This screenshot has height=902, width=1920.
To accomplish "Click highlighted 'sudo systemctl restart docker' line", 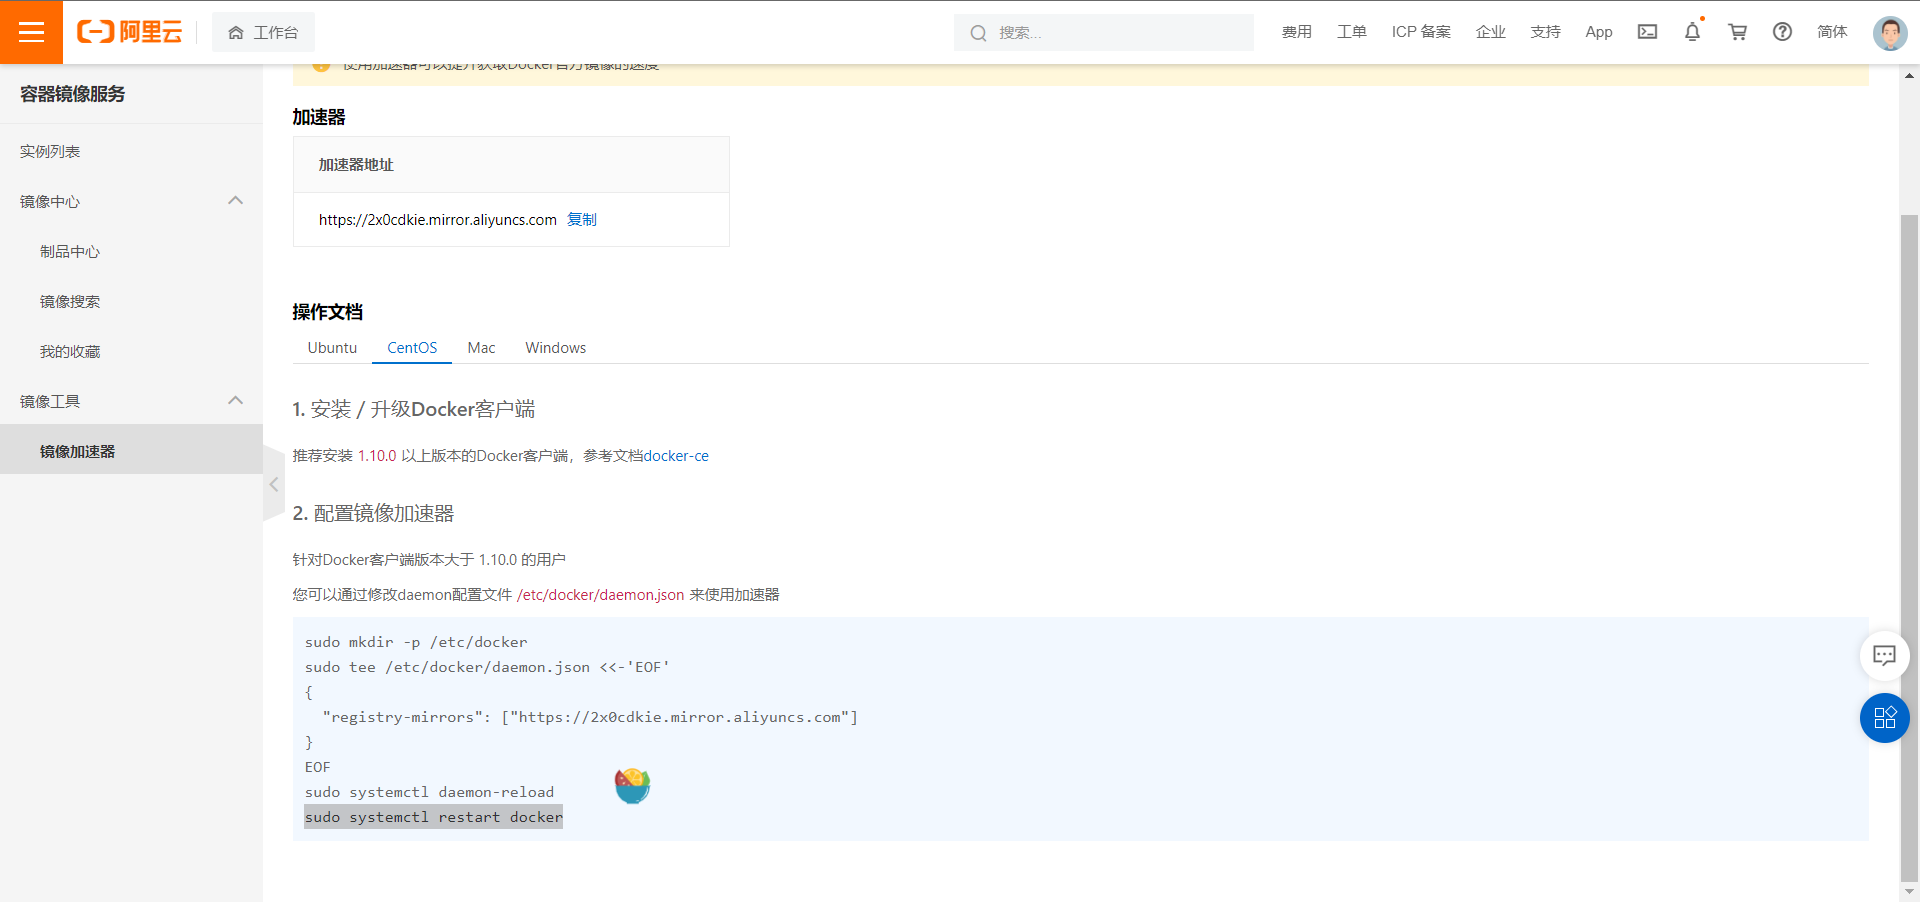I will pos(433,817).
